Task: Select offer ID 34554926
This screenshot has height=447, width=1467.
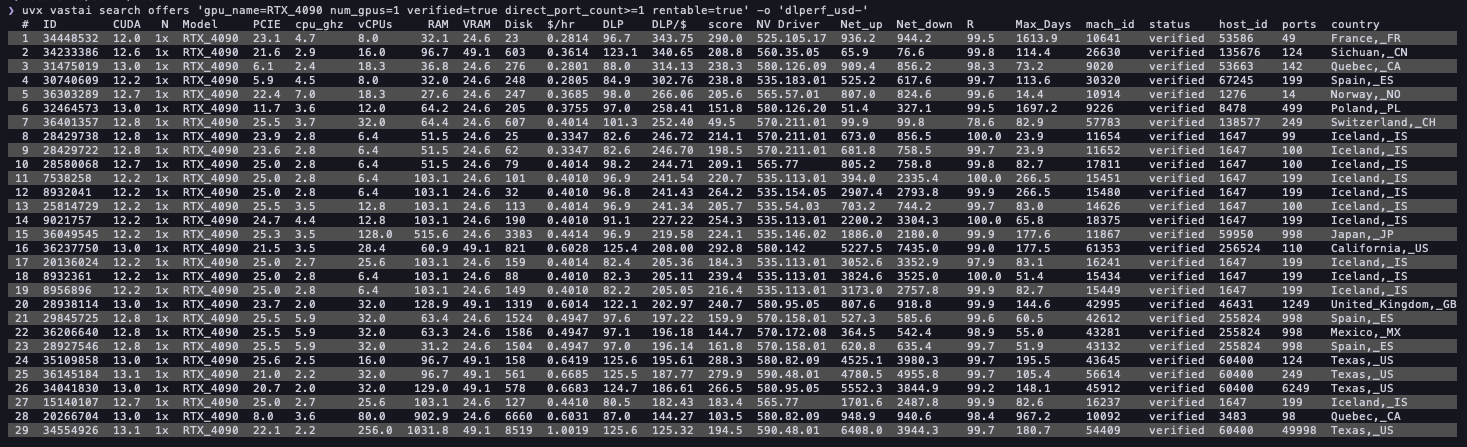Action: 71,430
